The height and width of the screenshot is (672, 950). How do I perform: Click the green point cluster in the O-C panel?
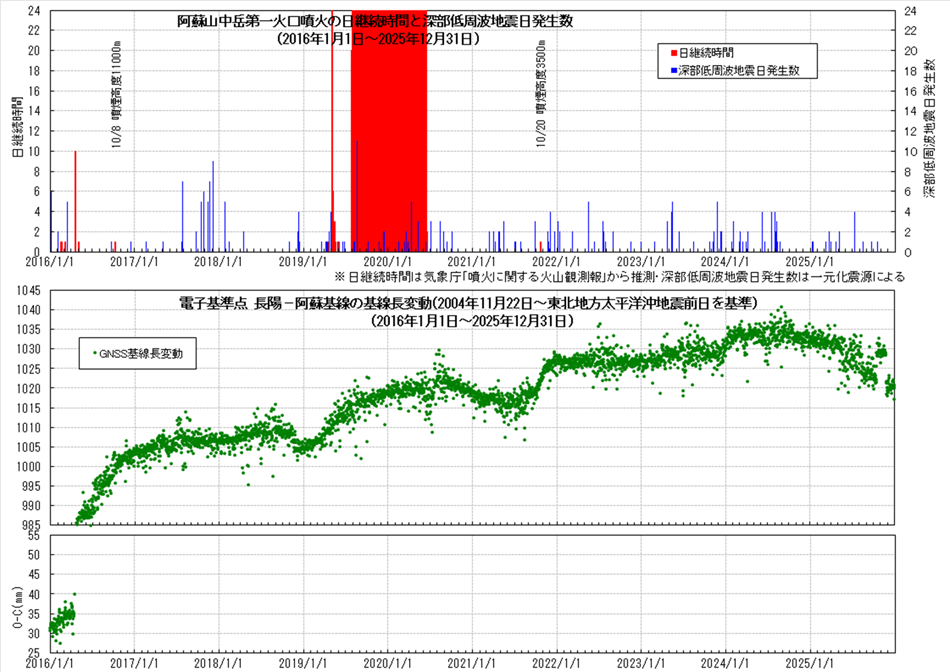[x=61, y=620]
